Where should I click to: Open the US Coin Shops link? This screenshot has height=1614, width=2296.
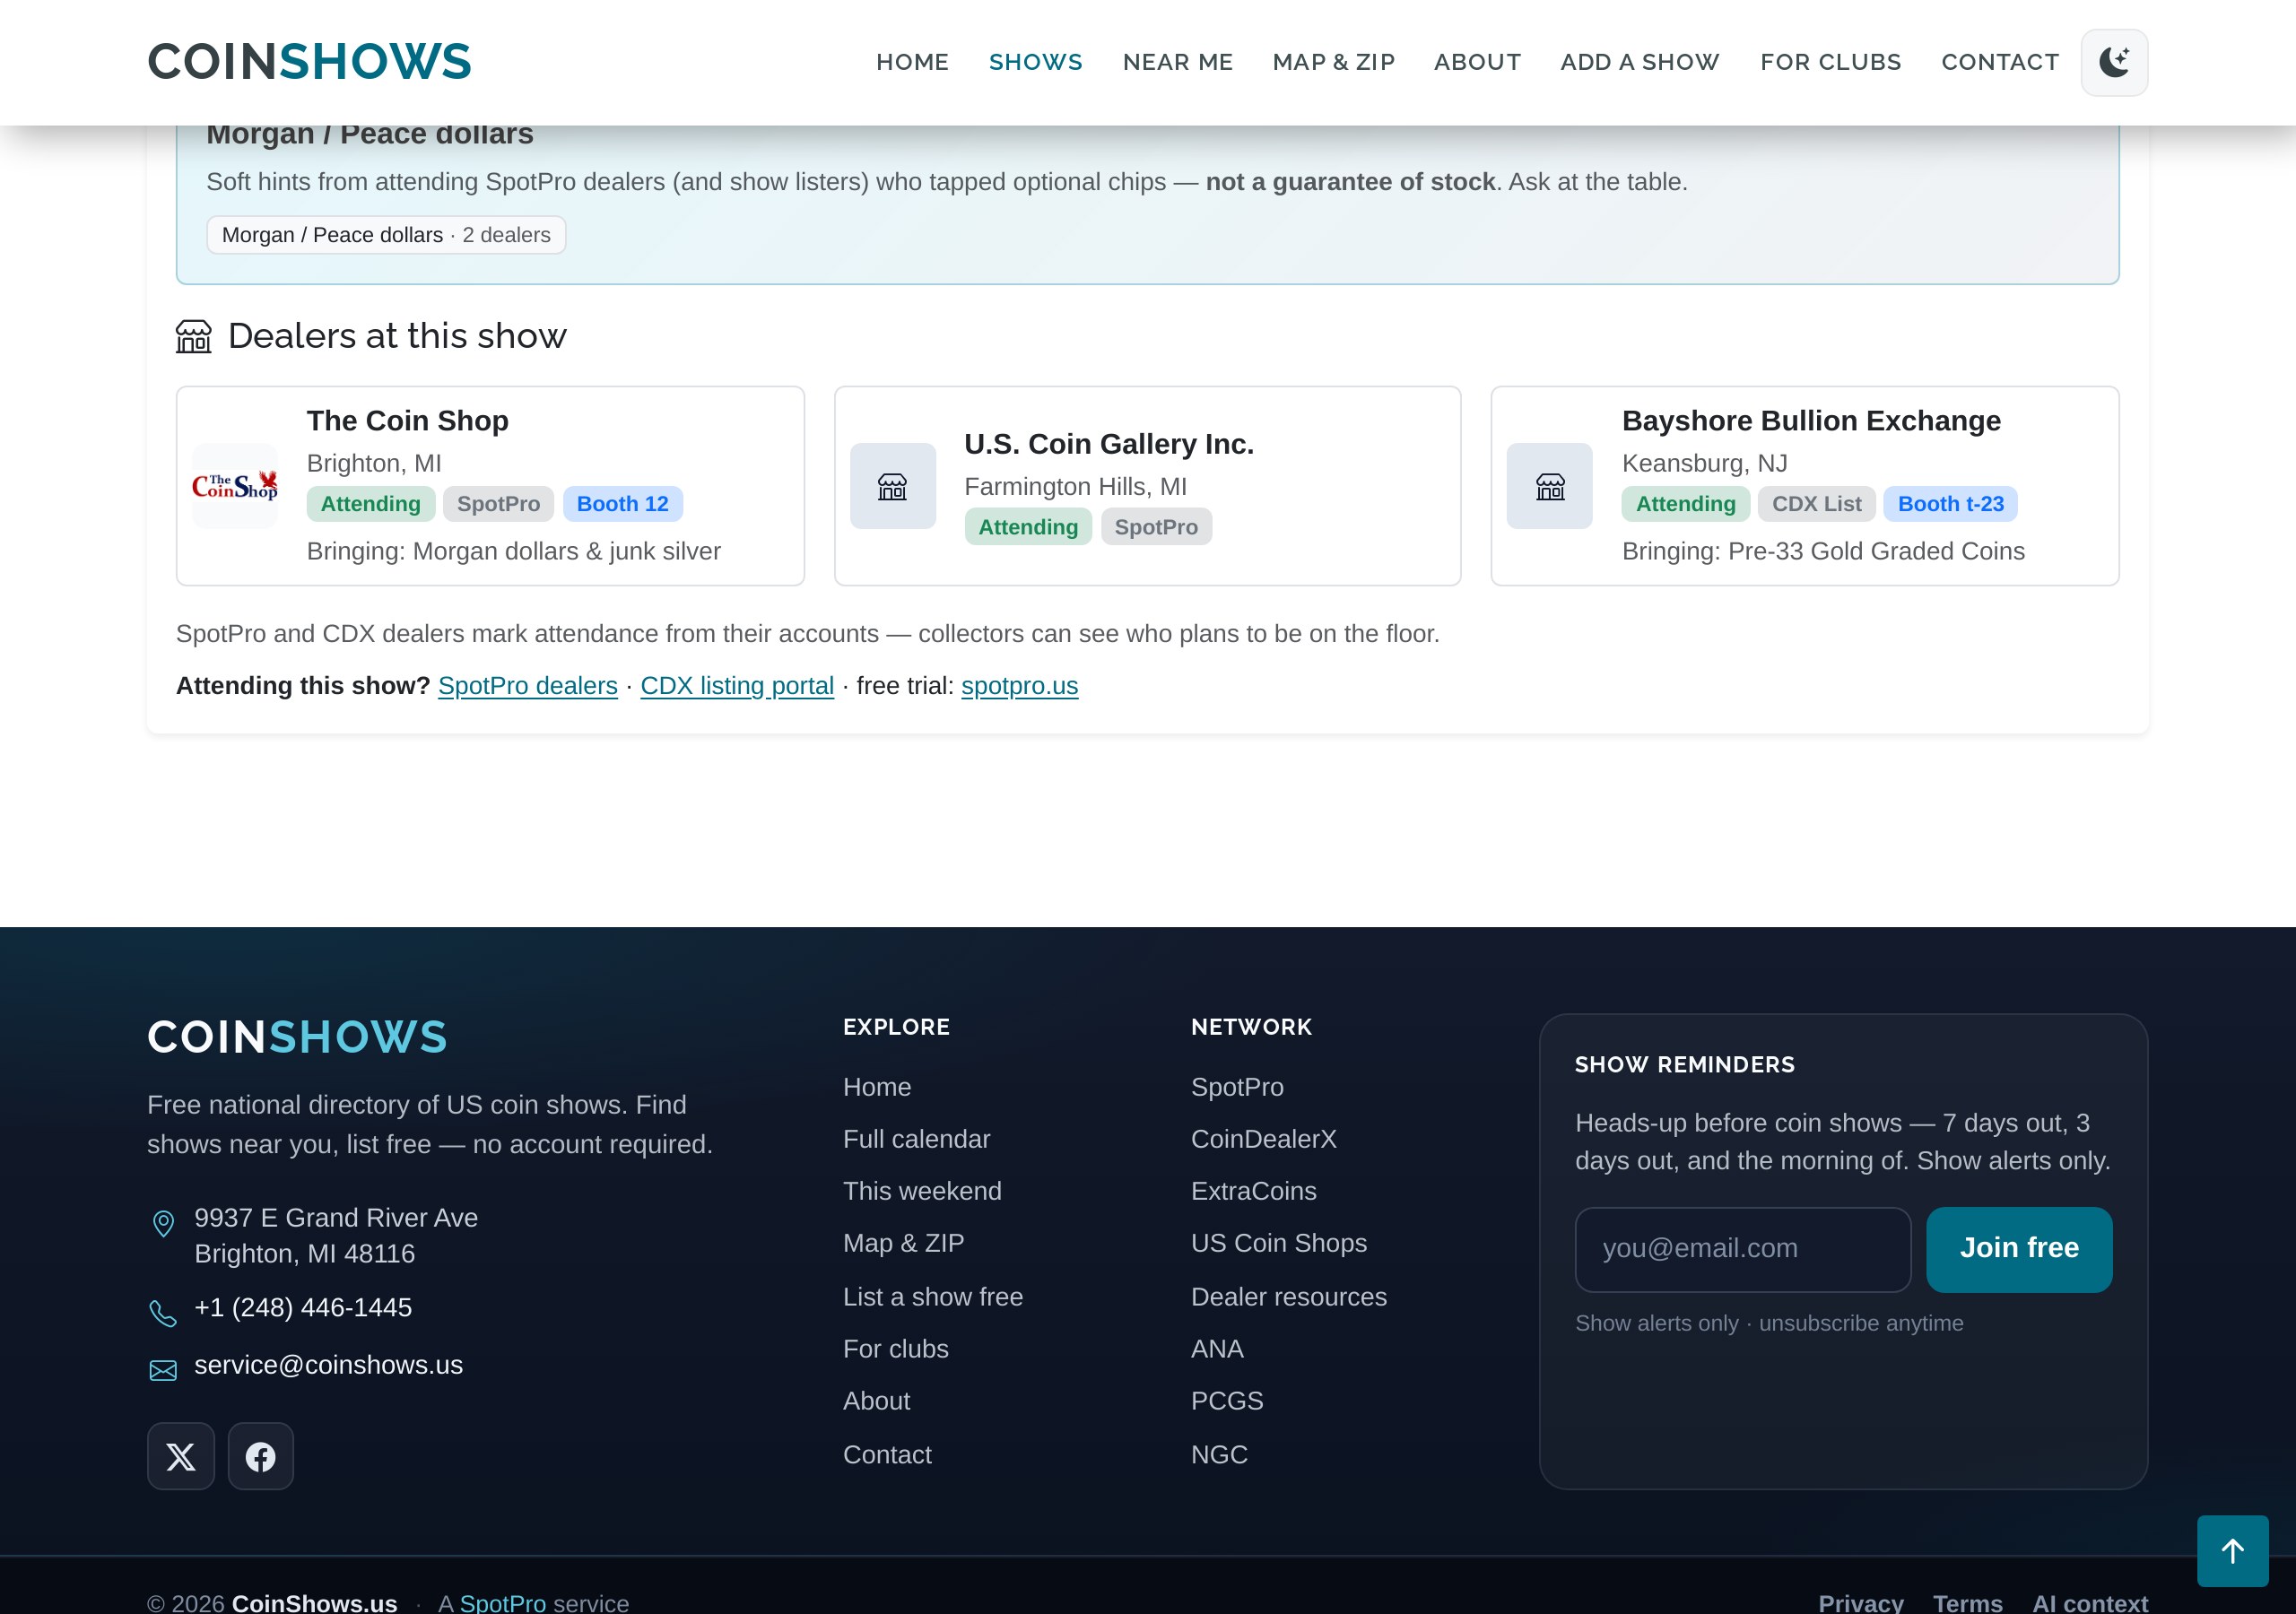pos(1279,1243)
